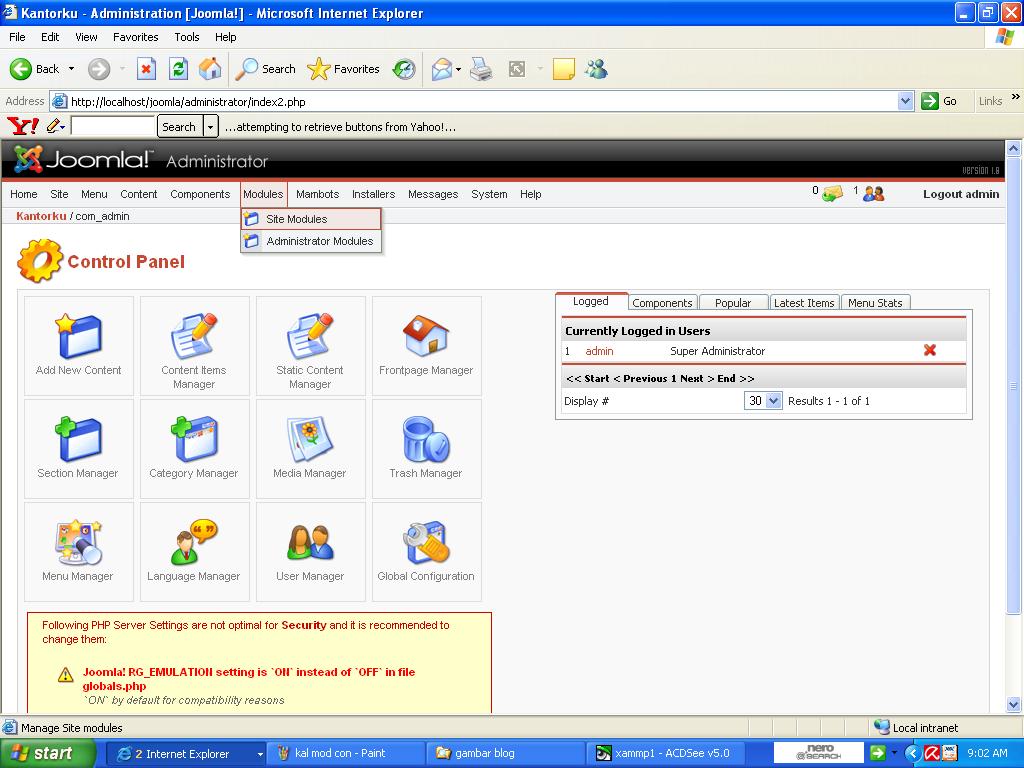This screenshot has height=768, width=1024.
Task: Click the Mail toolbar icon
Action: (x=442, y=69)
